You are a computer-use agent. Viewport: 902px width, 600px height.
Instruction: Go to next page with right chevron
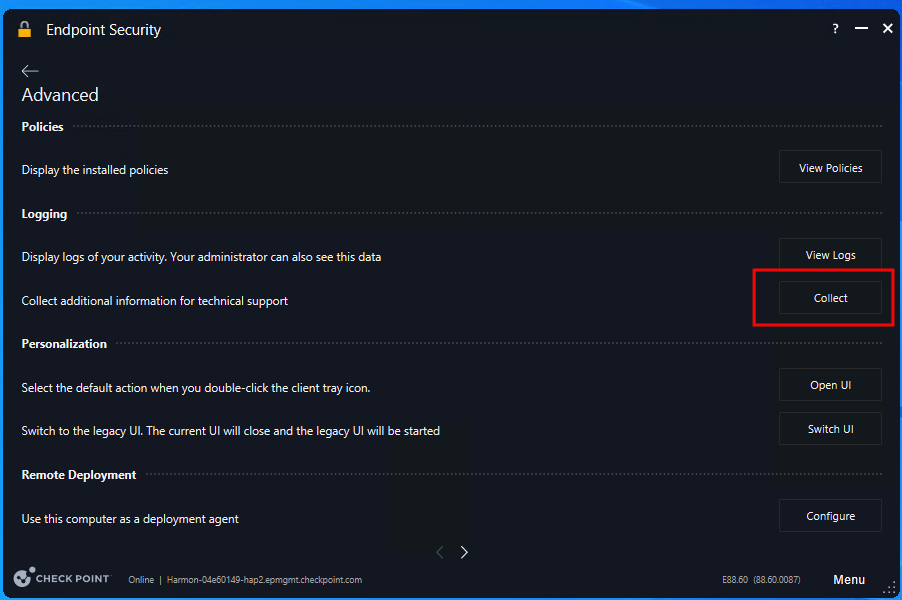464,552
